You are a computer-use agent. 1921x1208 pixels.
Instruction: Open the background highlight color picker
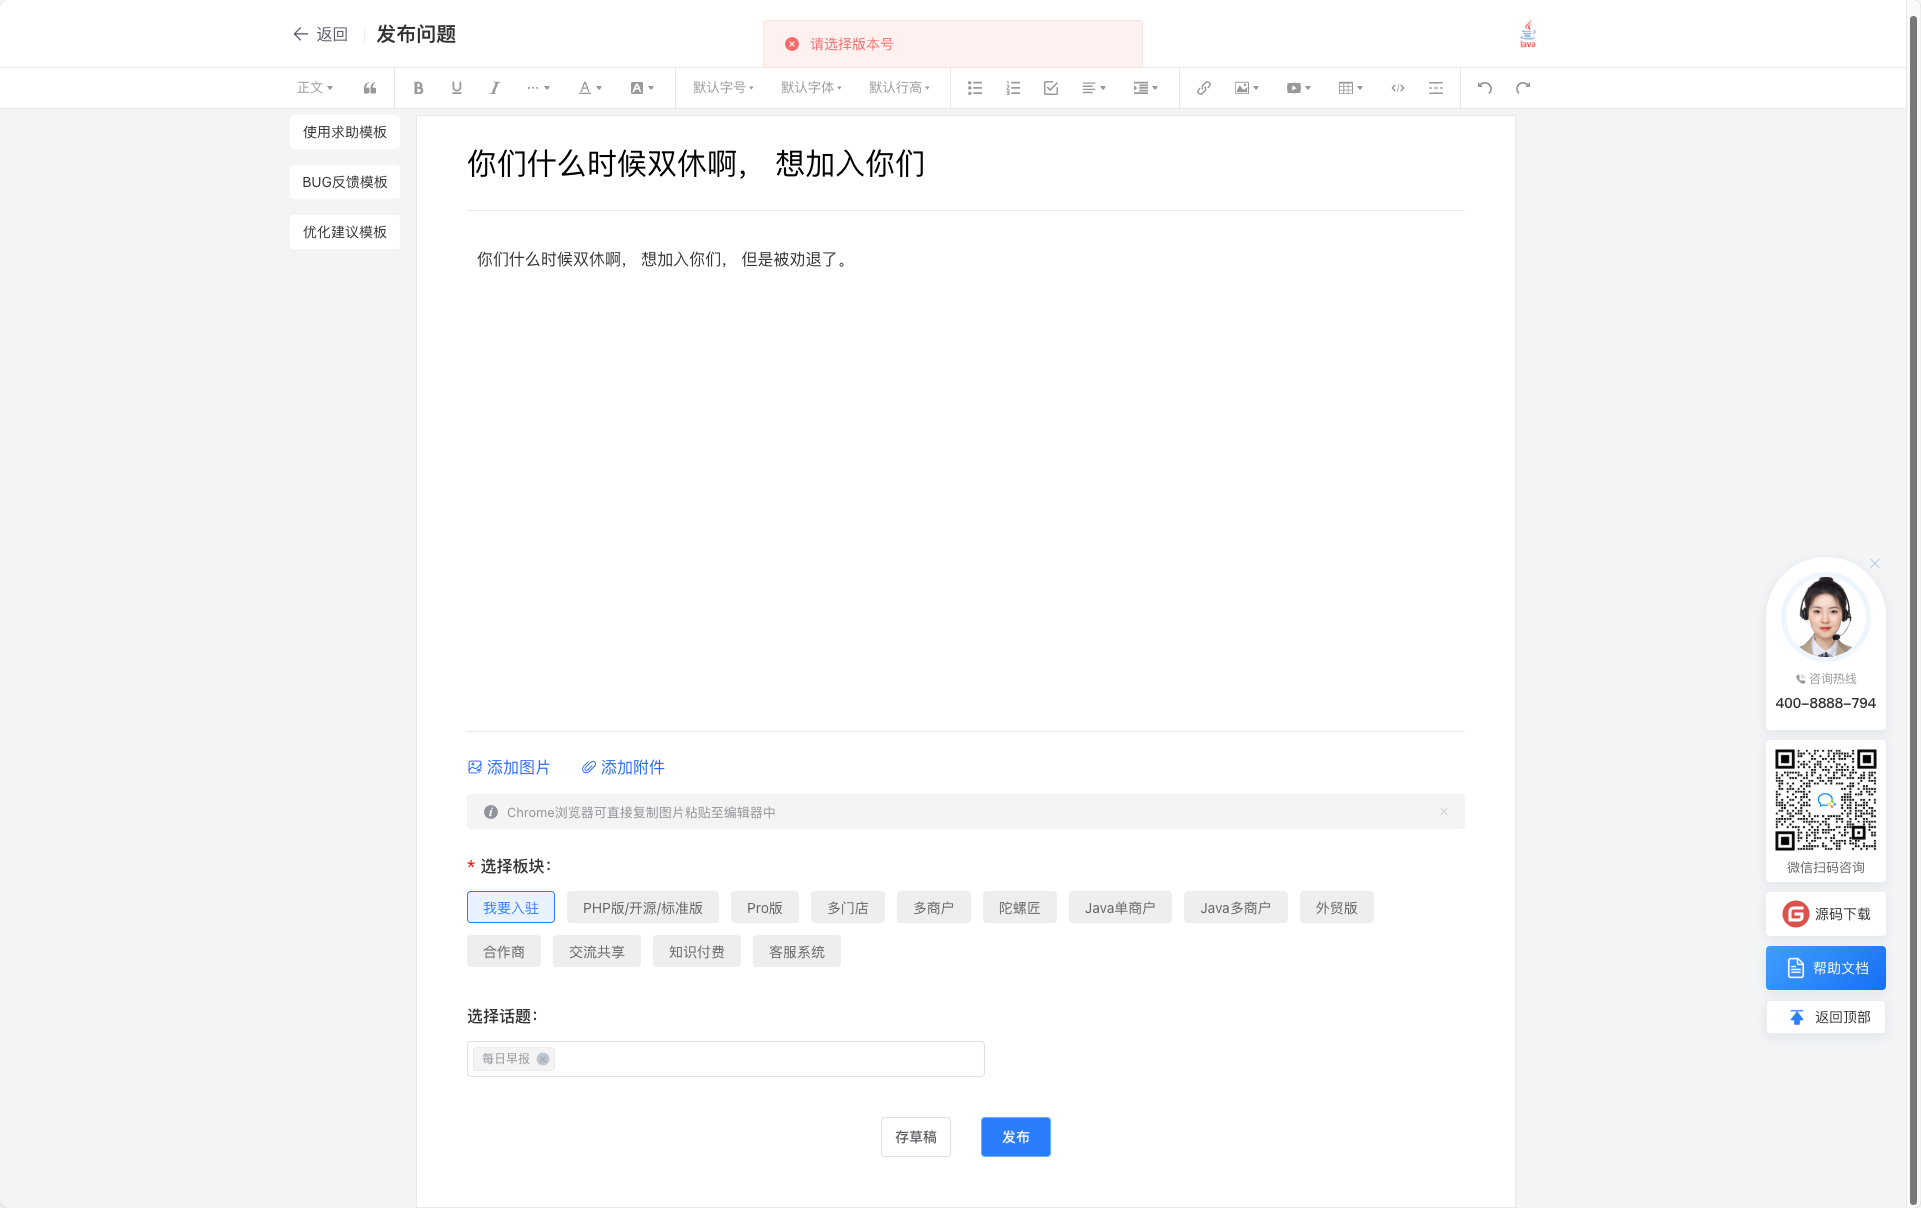(x=642, y=88)
